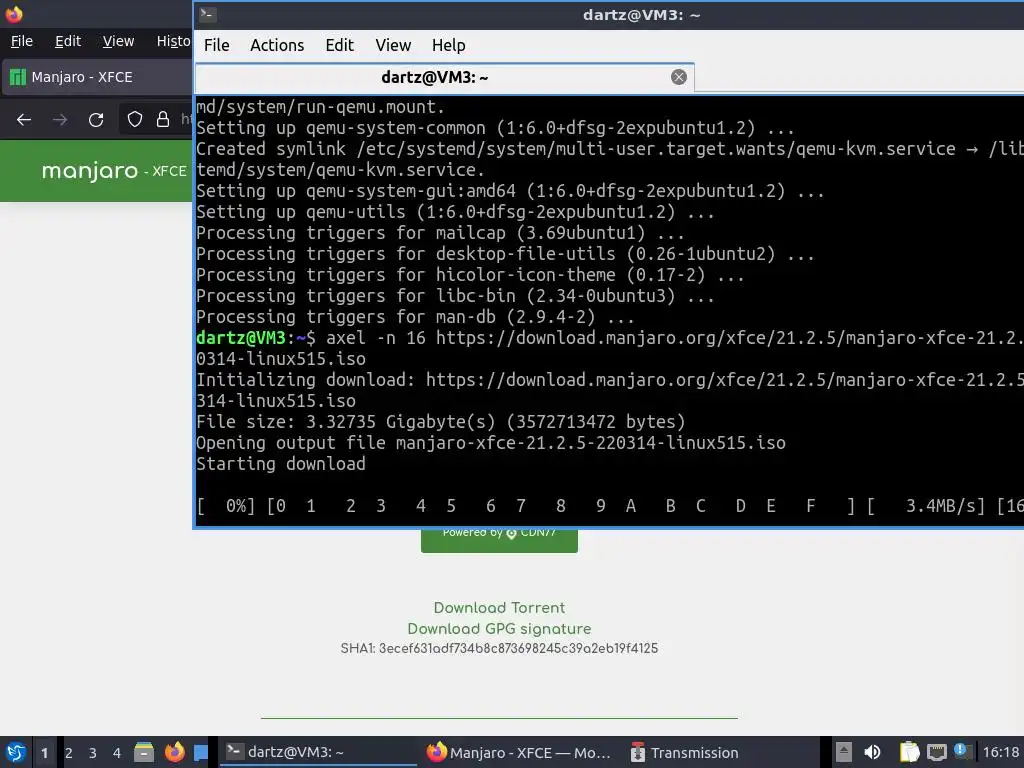Select the Manjaro - XFCE browser tab

pyautogui.click(x=98, y=77)
